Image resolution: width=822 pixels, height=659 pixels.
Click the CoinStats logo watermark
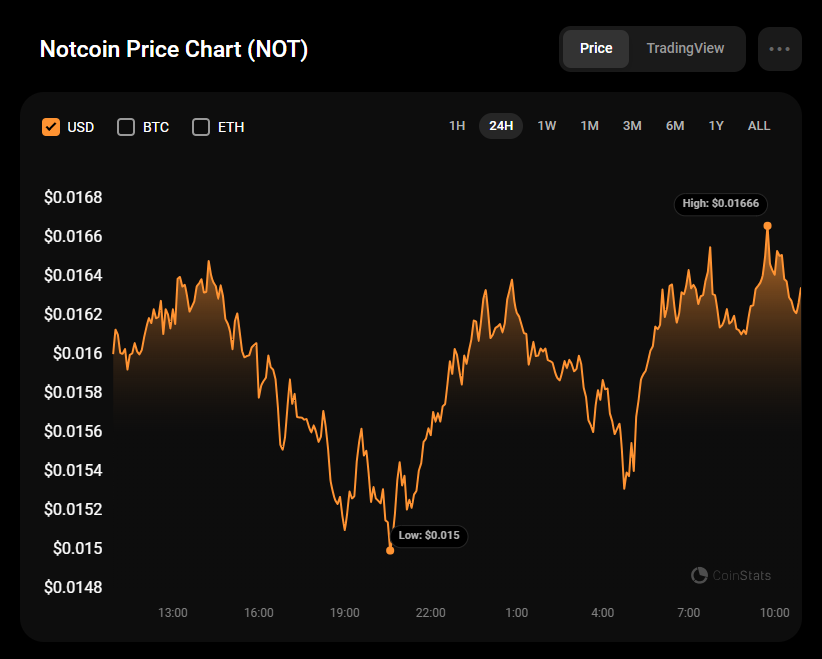(x=731, y=575)
